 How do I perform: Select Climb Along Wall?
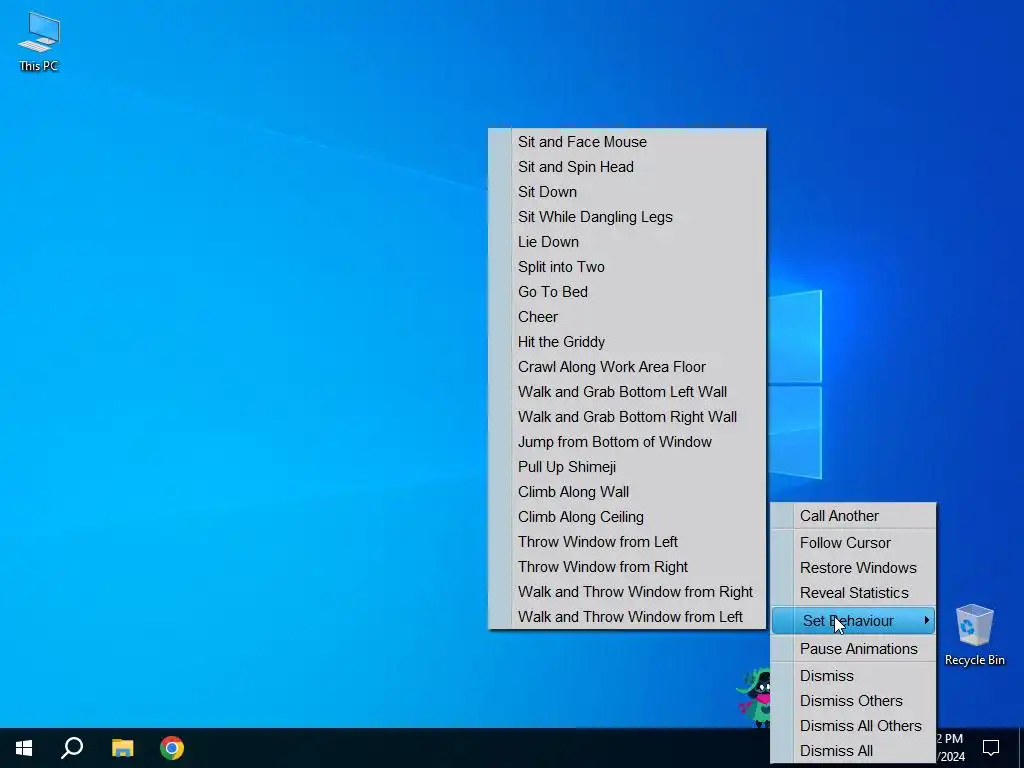[x=627, y=492]
